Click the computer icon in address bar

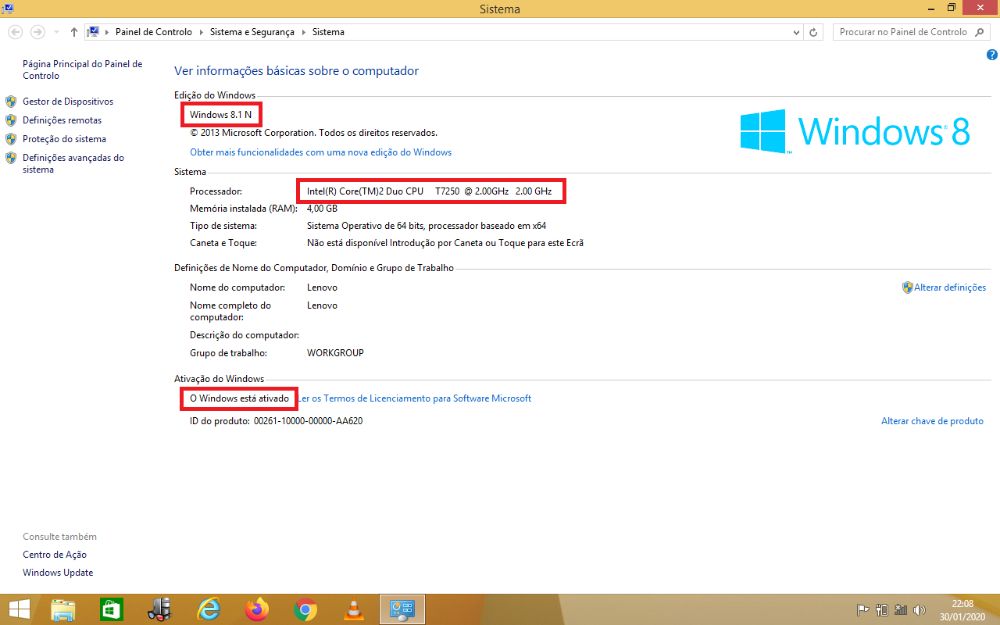pos(93,31)
